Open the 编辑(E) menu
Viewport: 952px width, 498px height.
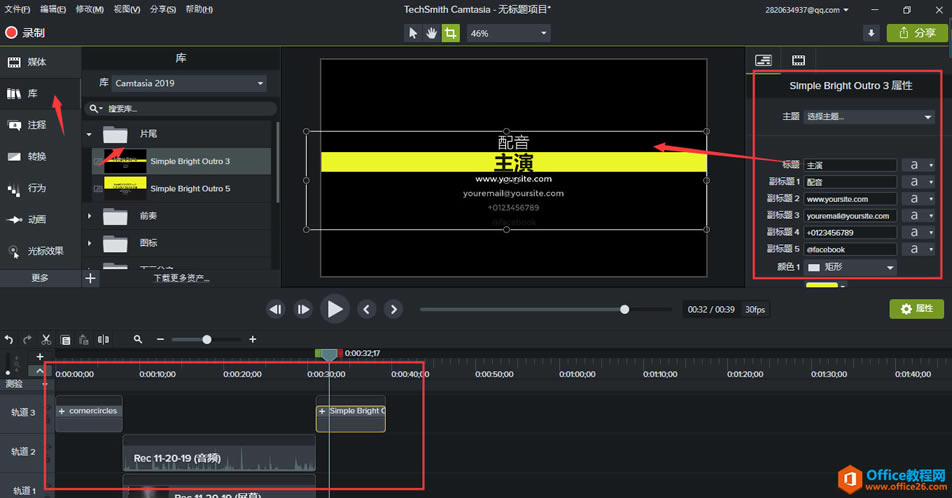[53, 9]
